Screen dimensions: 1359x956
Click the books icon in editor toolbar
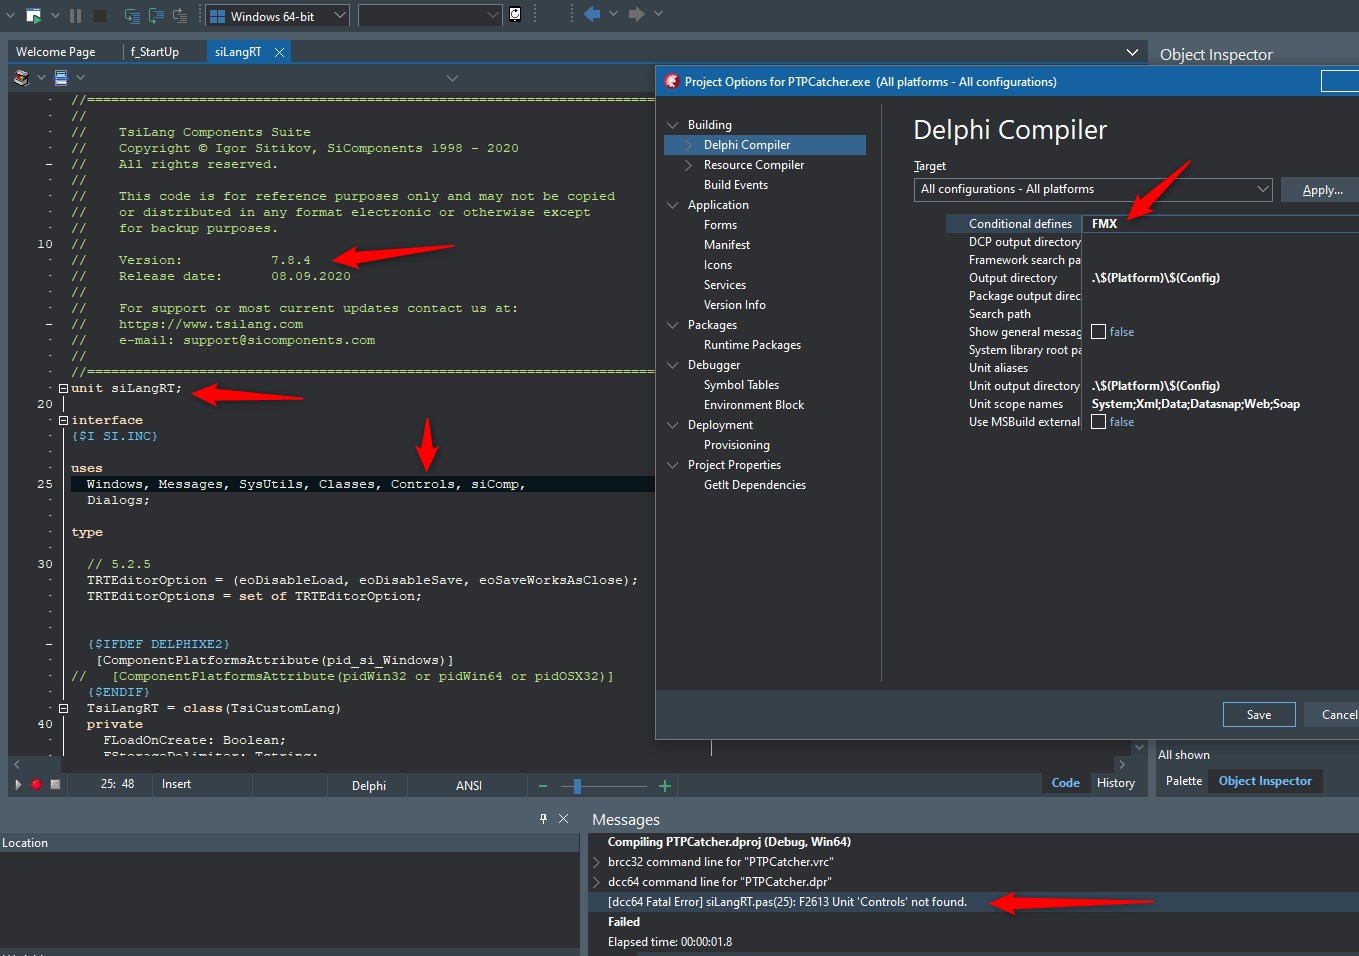point(22,77)
